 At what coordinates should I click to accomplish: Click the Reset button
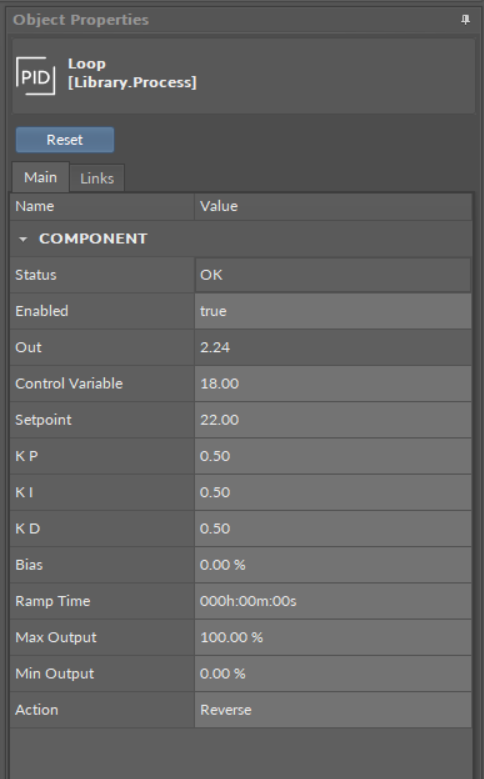coord(65,140)
